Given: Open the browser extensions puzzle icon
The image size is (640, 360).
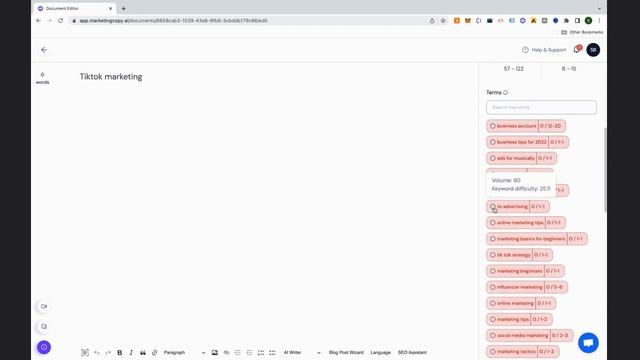Looking at the screenshot, I should (567, 20).
